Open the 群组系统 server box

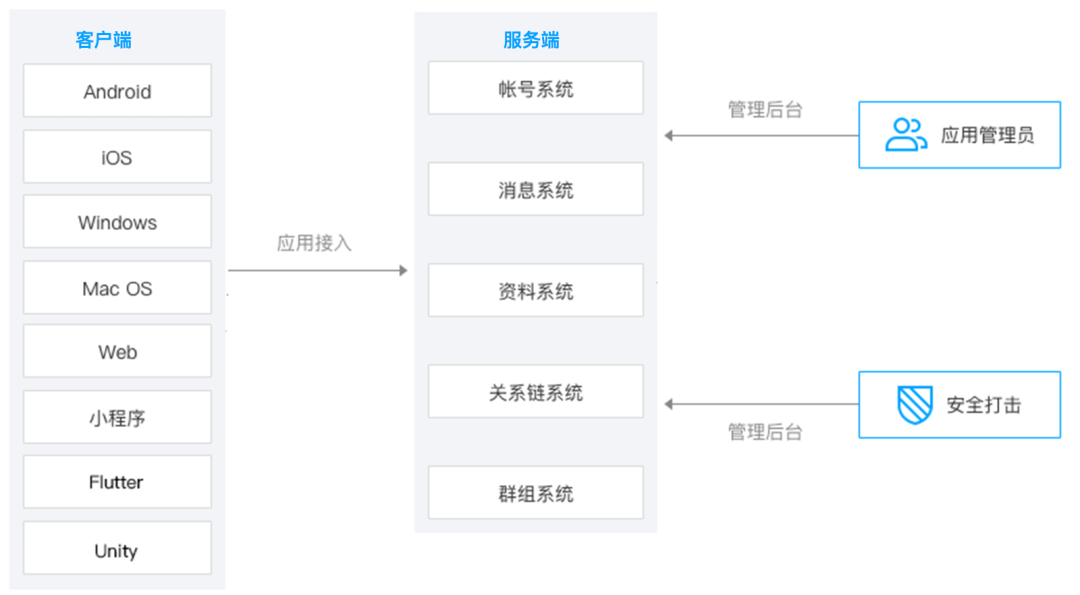coord(535,493)
